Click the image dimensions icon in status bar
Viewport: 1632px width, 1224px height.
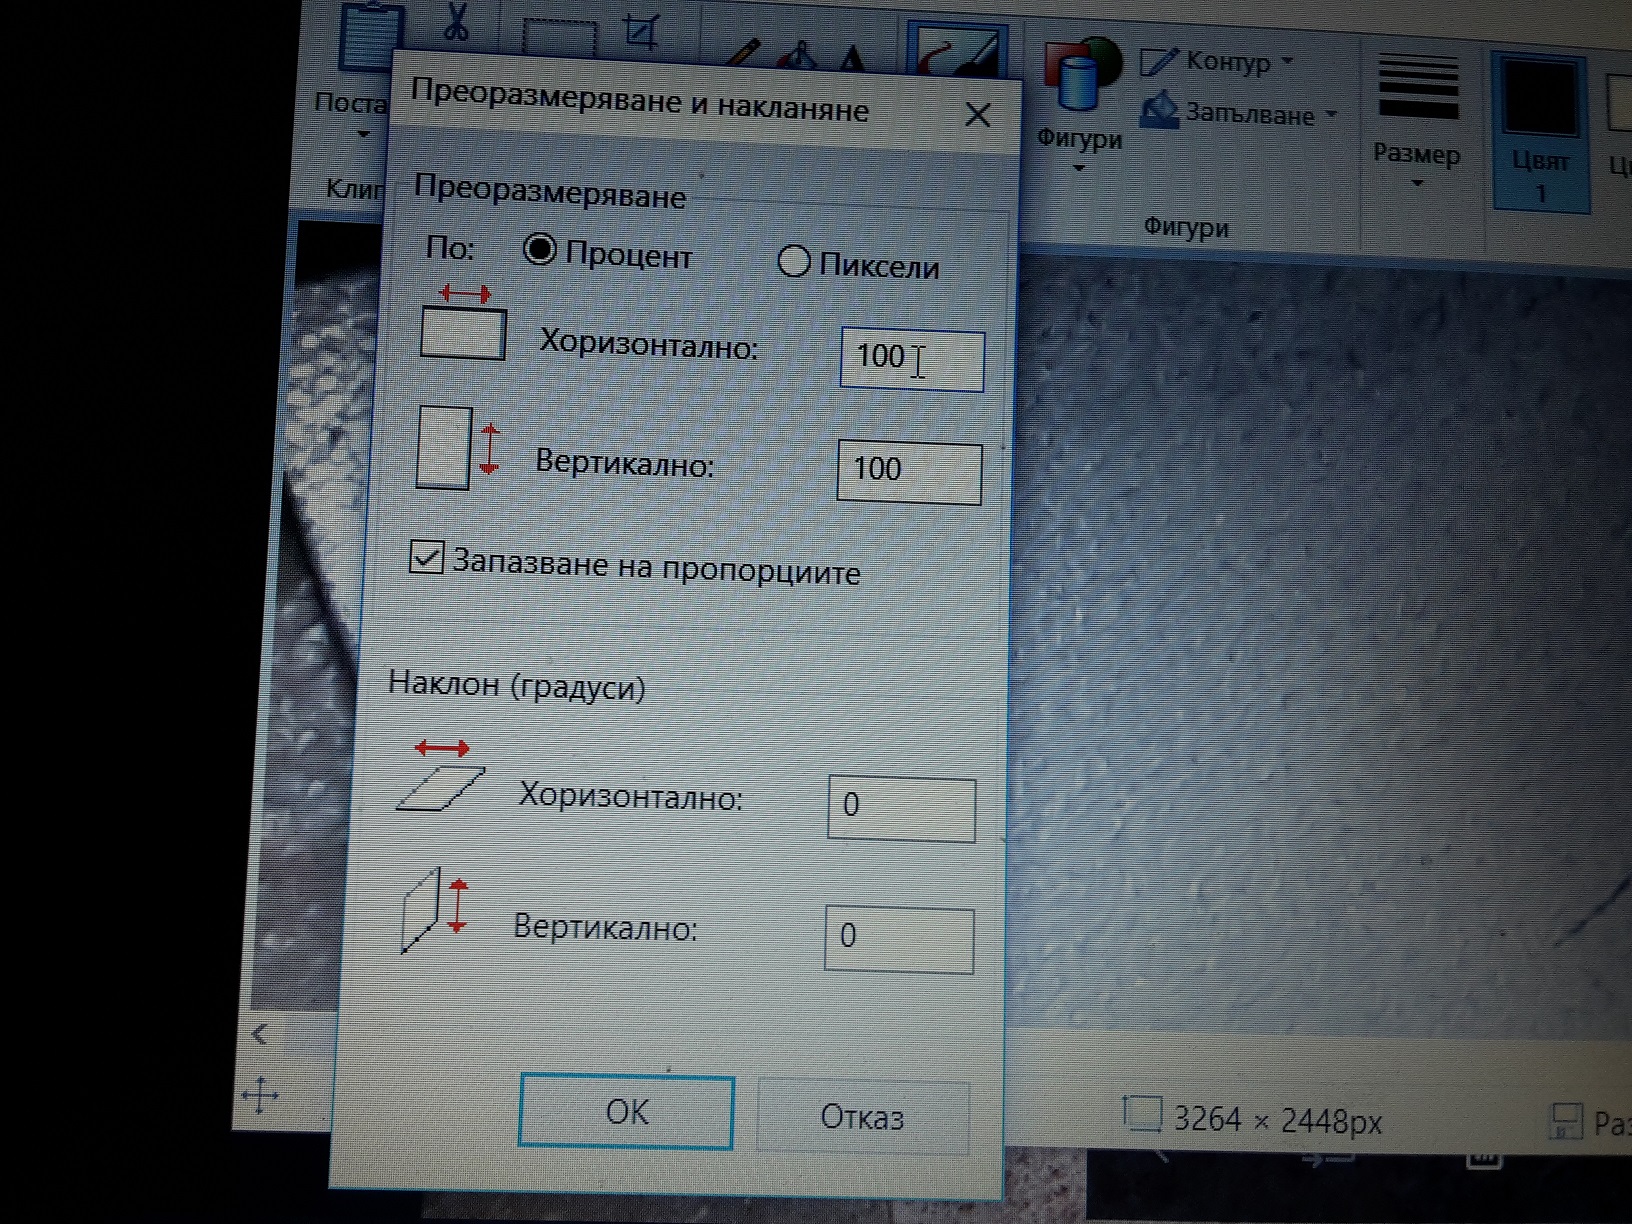[1142, 1114]
